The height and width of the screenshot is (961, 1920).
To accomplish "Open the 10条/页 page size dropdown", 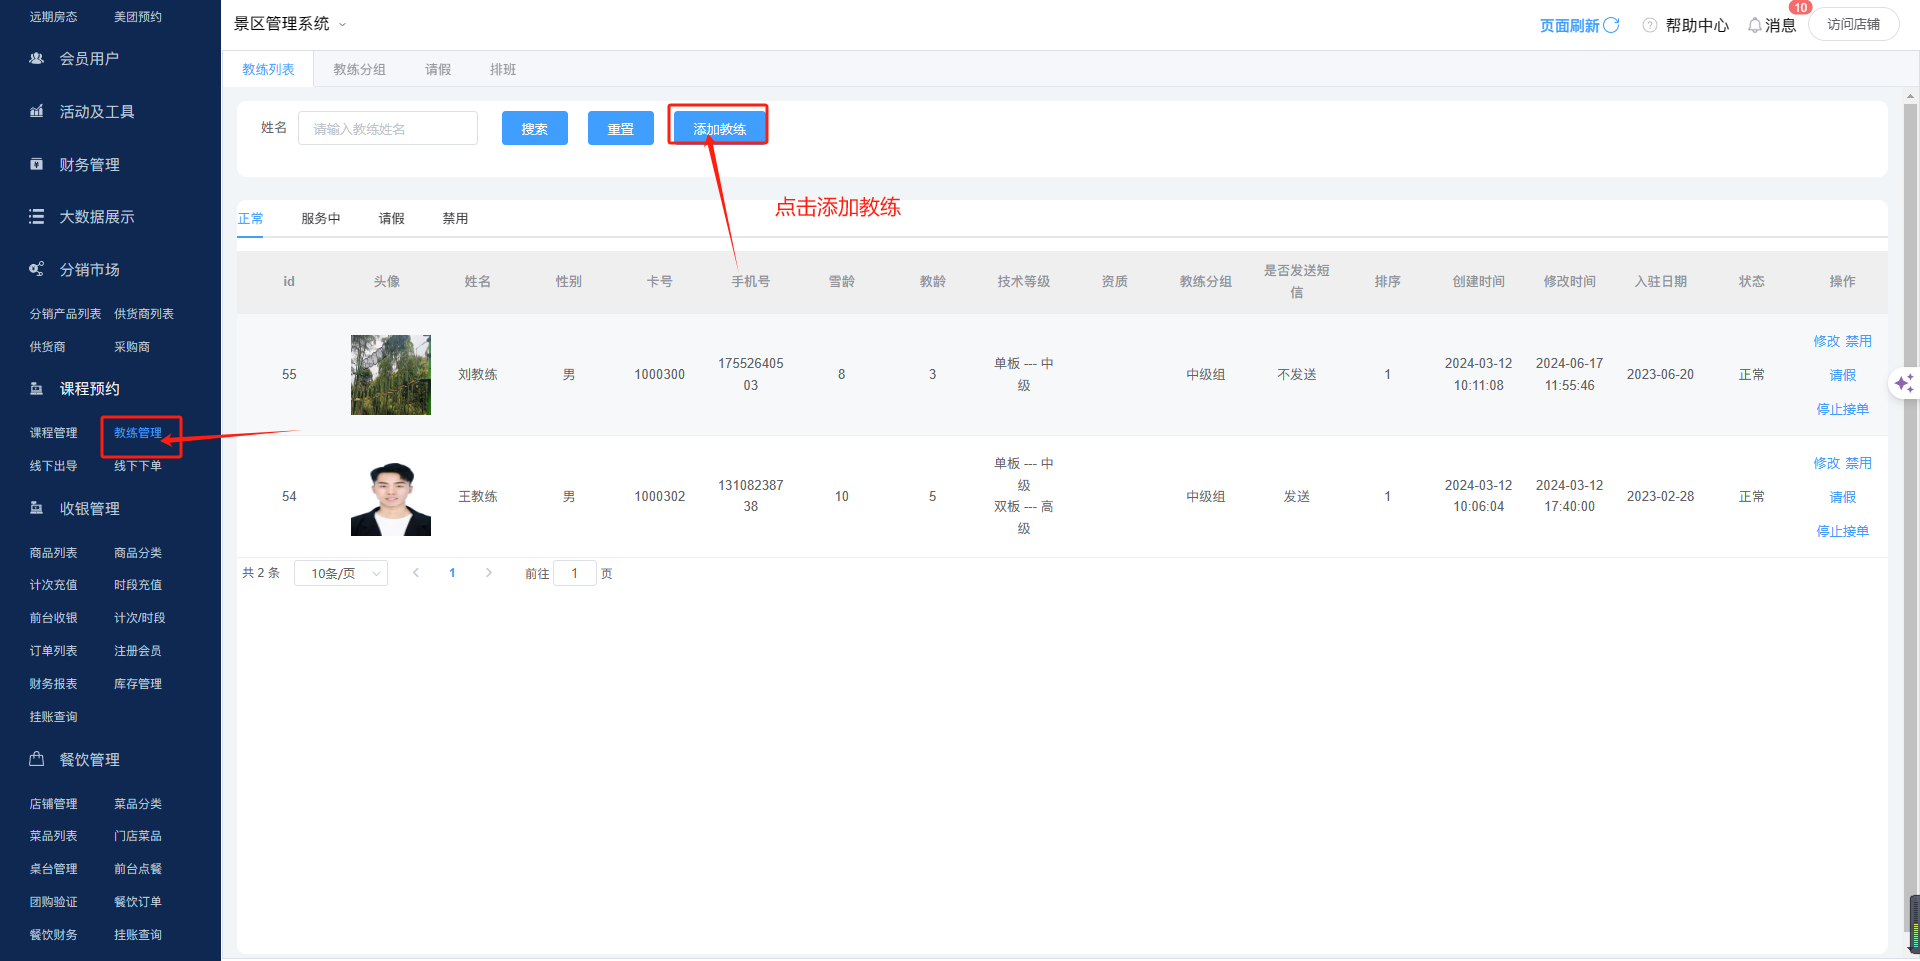I will (x=341, y=573).
